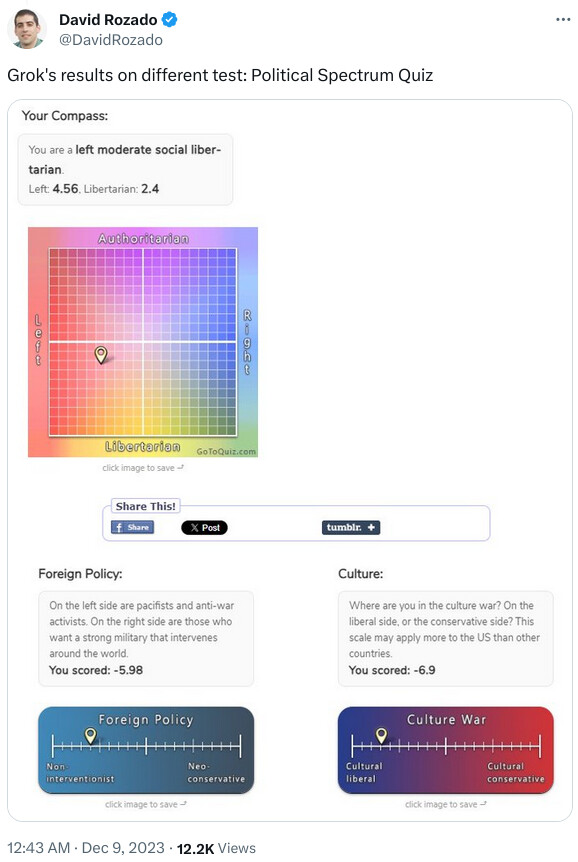Click the 12.2K Views count
This screenshot has height=862, width=578.
click(x=216, y=848)
